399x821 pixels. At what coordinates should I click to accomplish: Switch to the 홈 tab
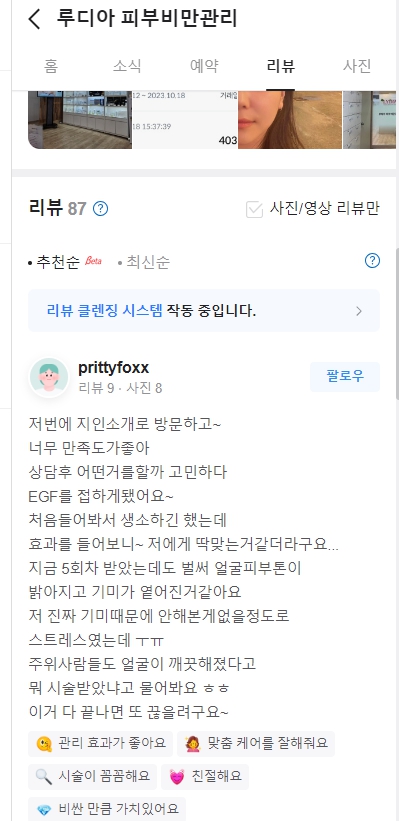click(x=51, y=66)
